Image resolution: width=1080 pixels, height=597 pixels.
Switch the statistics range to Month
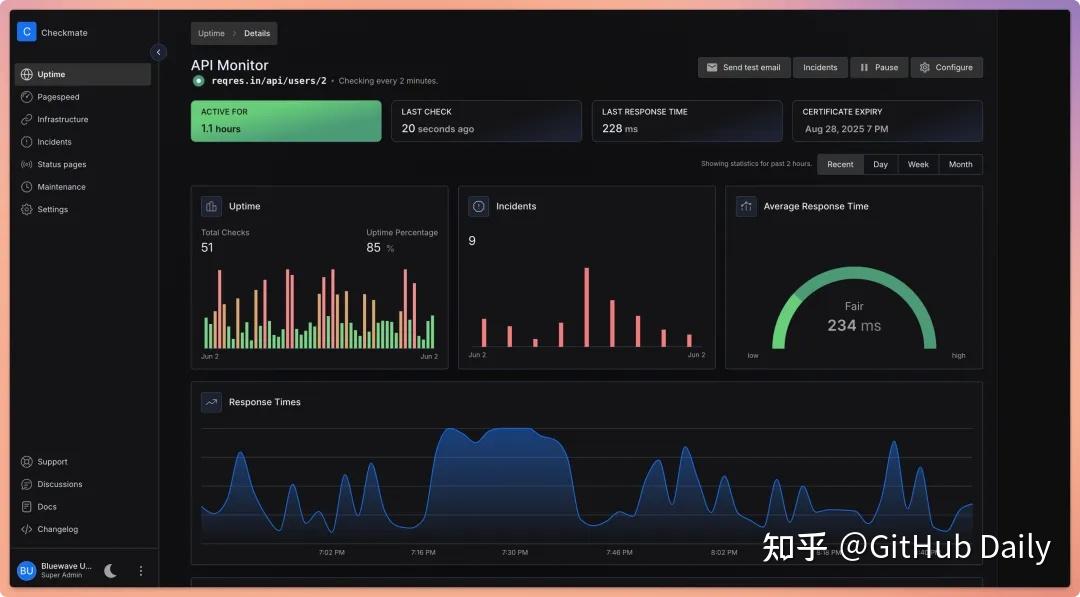[x=960, y=164]
